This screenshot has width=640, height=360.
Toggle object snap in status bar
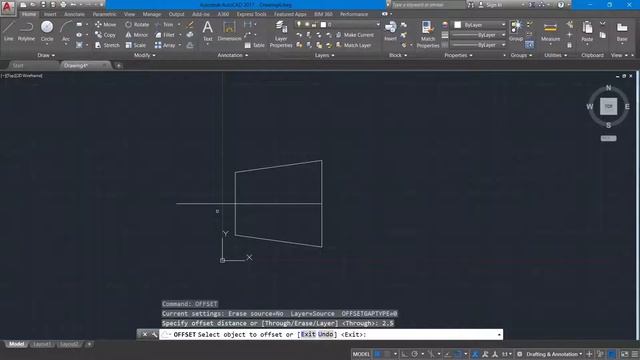coord(457,354)
